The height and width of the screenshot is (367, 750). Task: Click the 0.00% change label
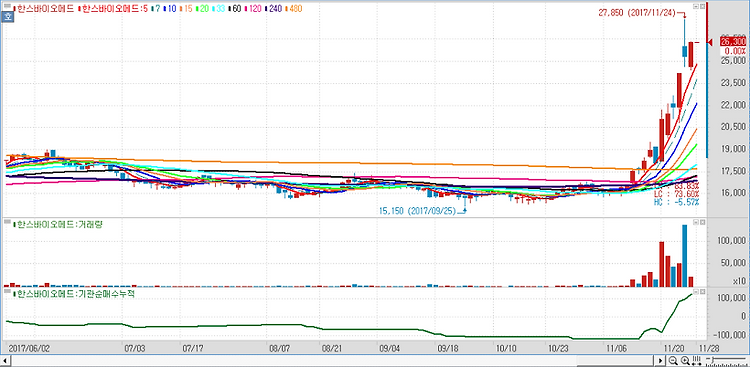735,51
